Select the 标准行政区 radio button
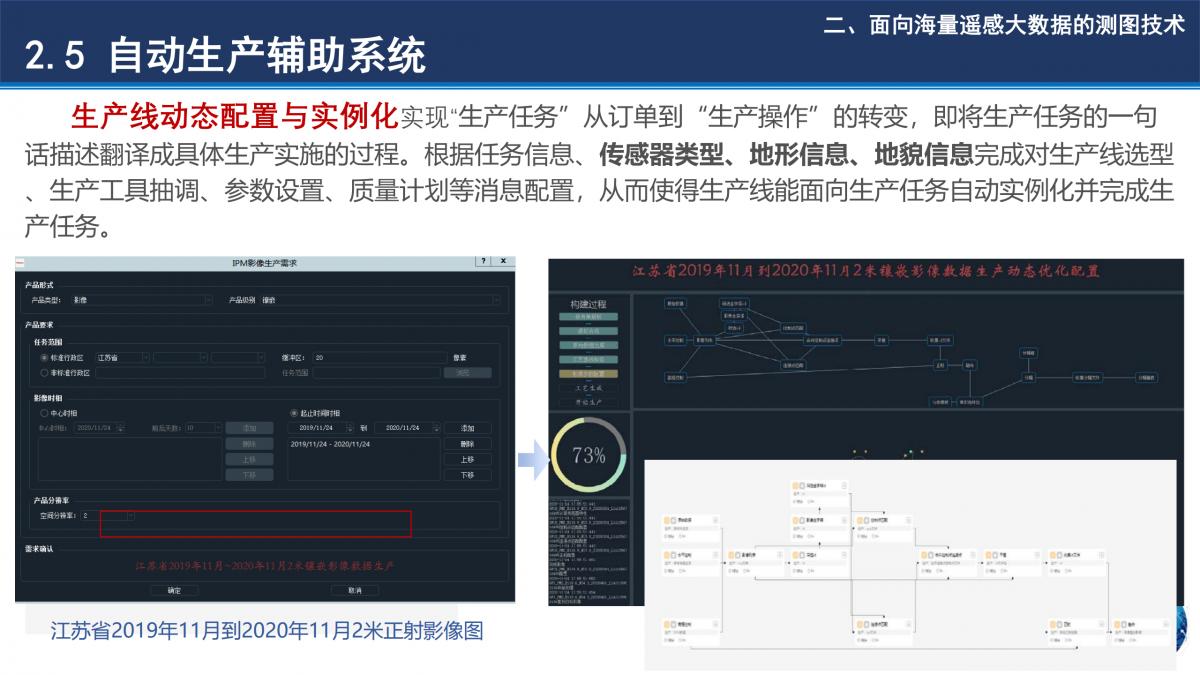The width and height of the screenshot is (1200, 675). click(44, 358)
